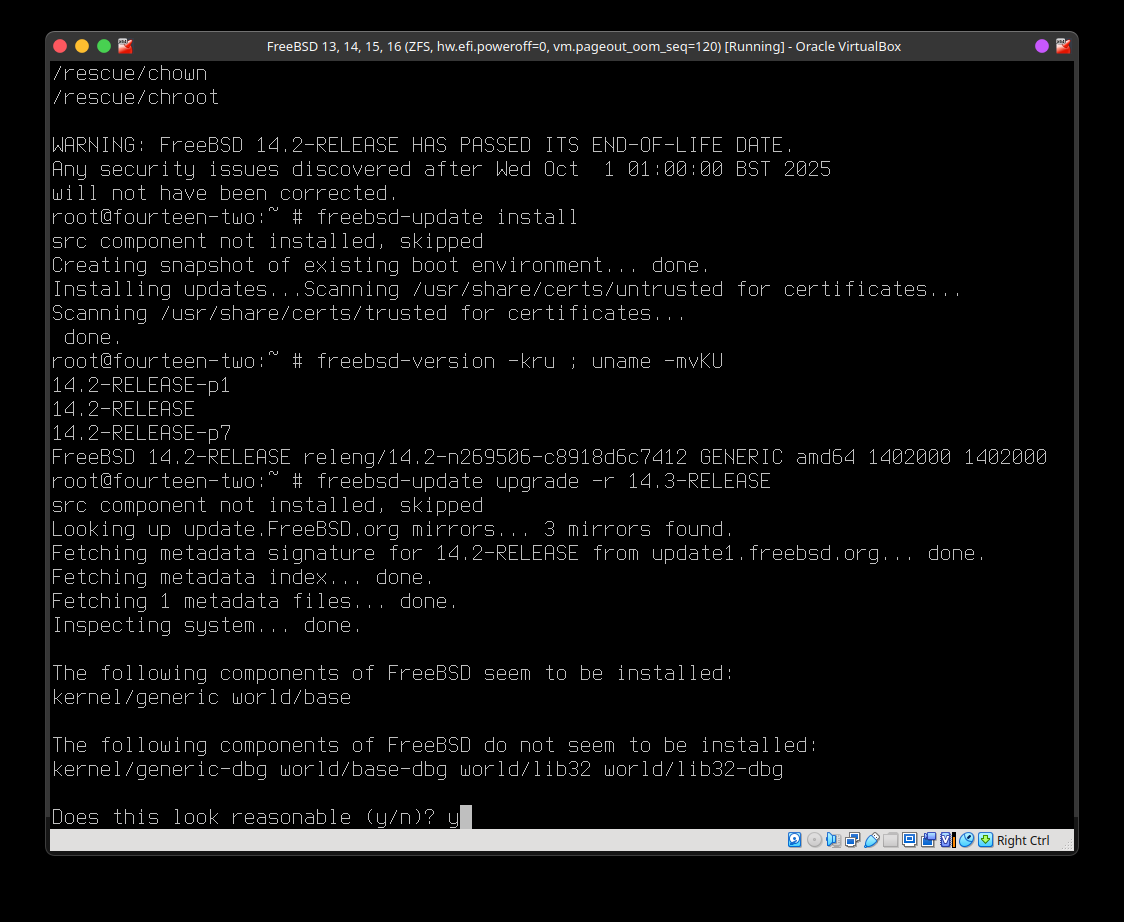Click the Right Ctrl host key label

tap(1023, 840)
